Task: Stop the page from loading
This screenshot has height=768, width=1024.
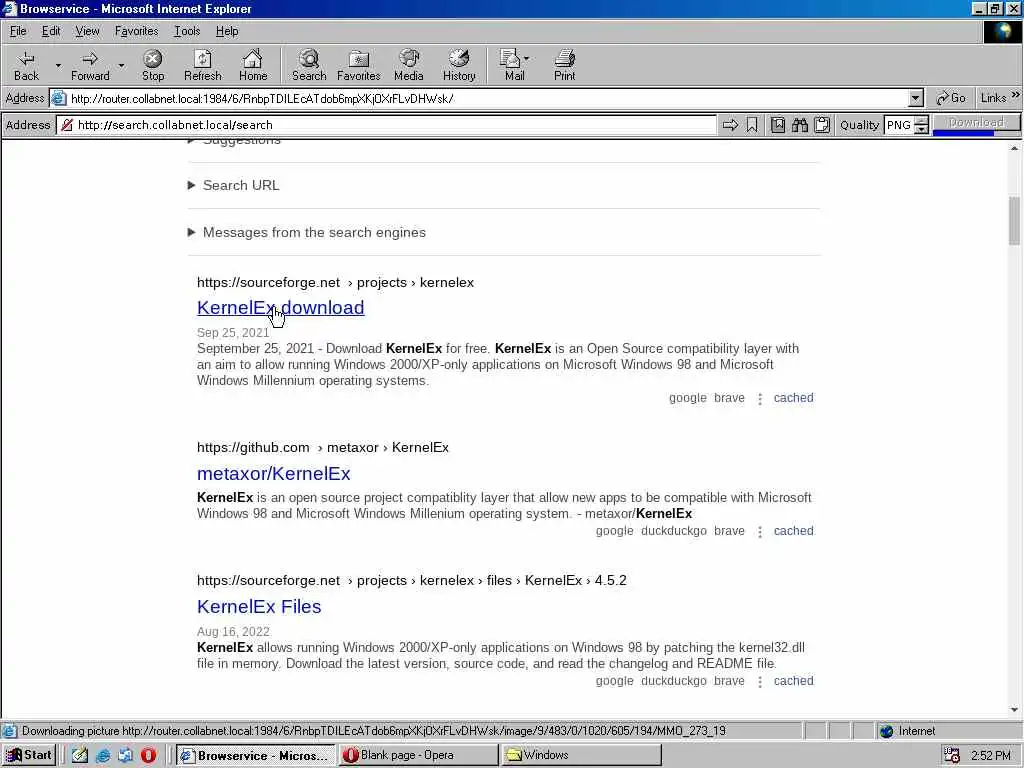Action: [153, 65]
